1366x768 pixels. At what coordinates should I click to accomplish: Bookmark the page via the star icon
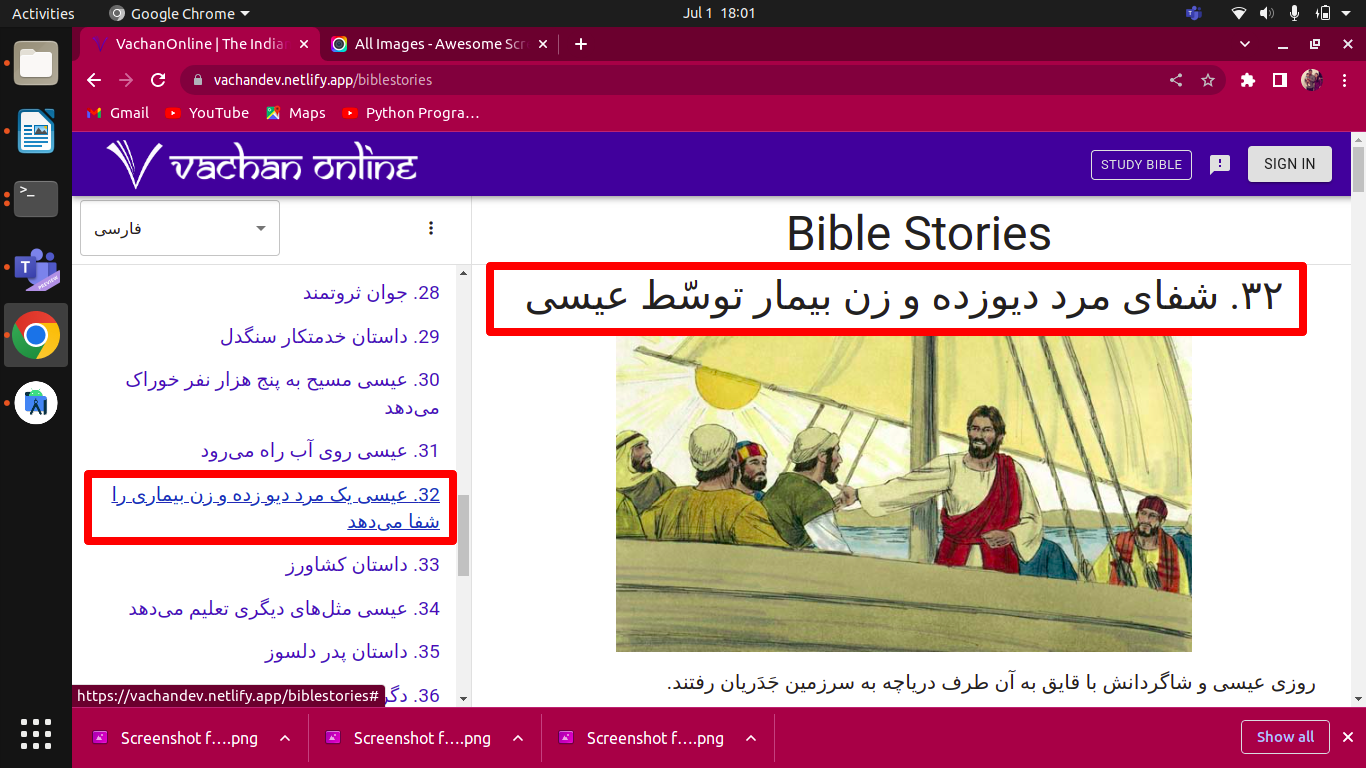(x=1209, y=80)
